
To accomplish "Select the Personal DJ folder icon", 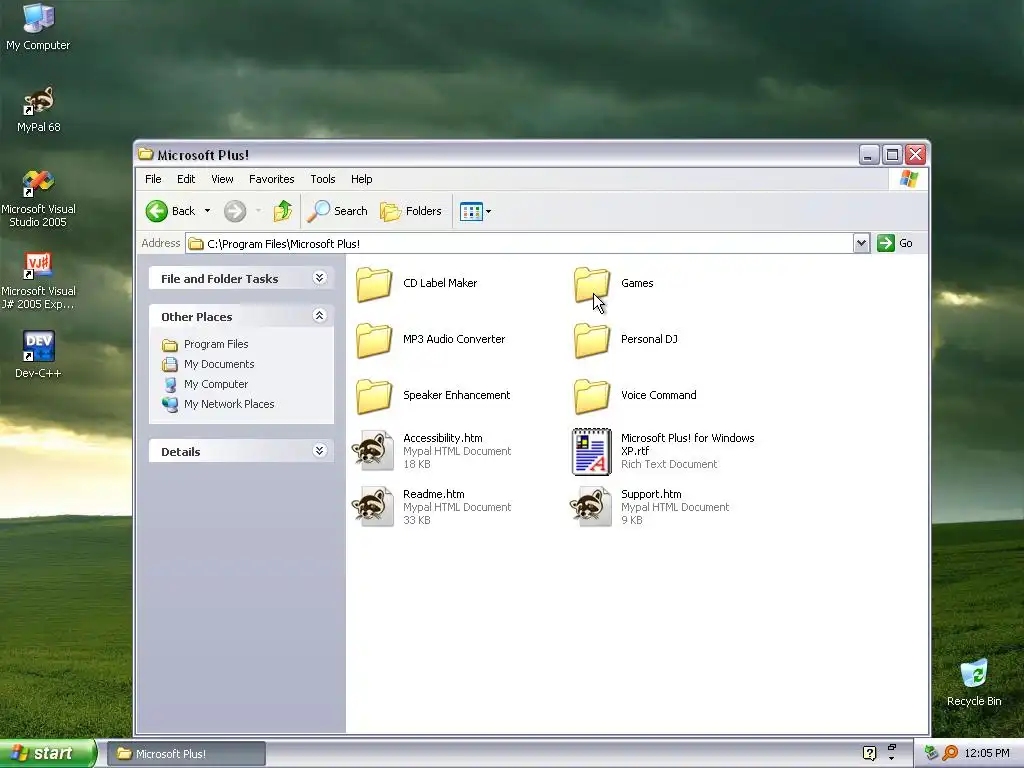I will click(592, 340).
